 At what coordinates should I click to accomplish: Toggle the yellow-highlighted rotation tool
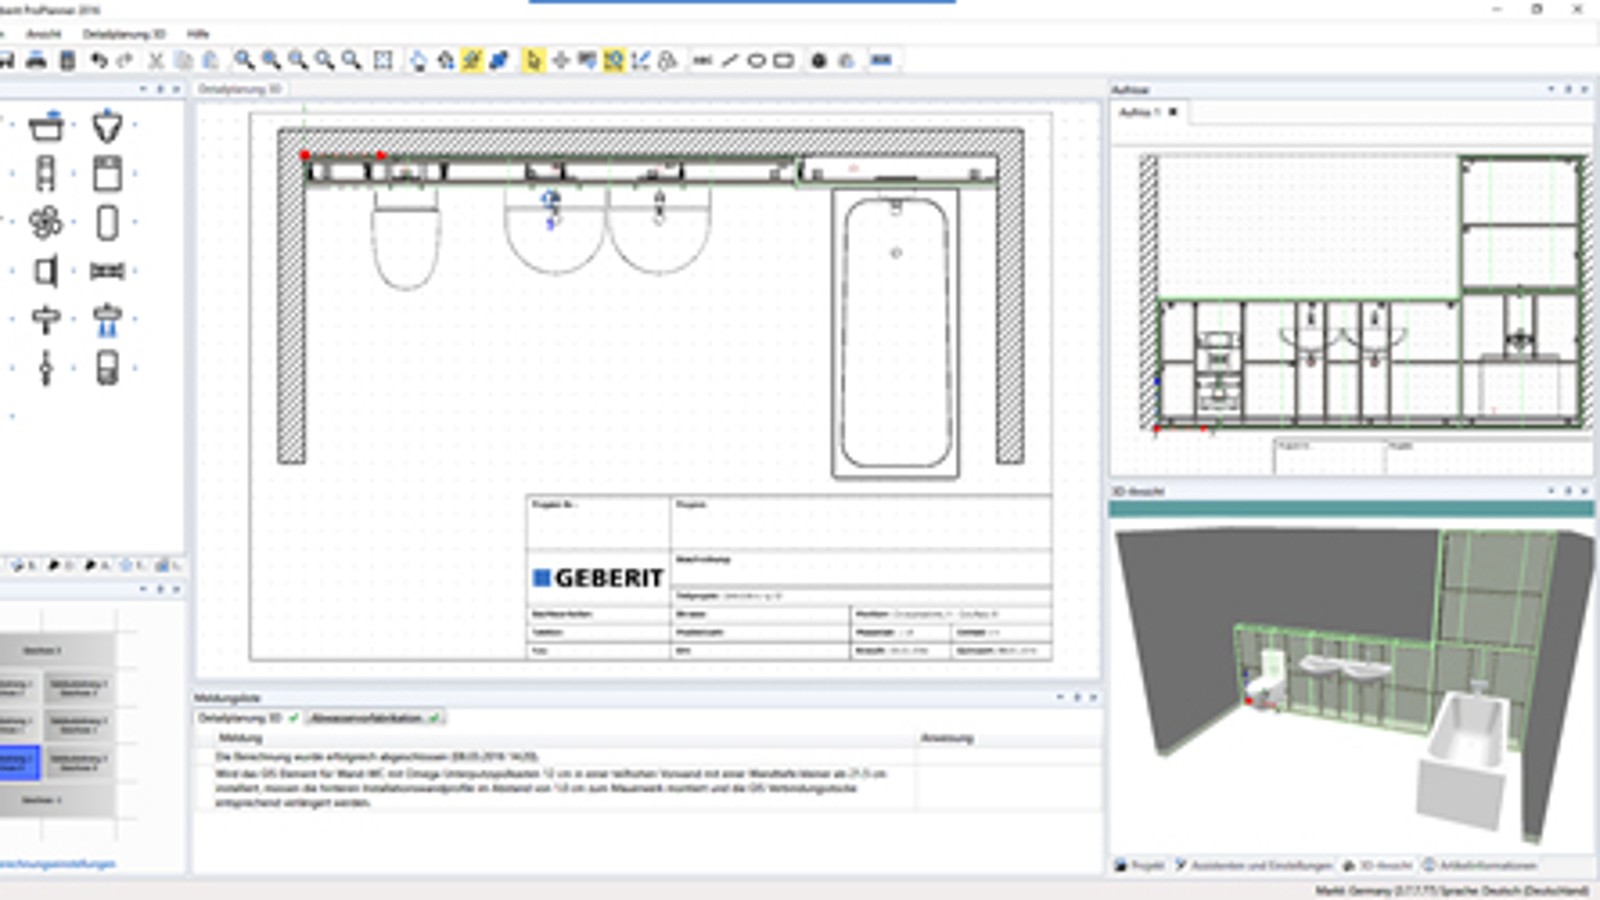(x=470, y=60)
